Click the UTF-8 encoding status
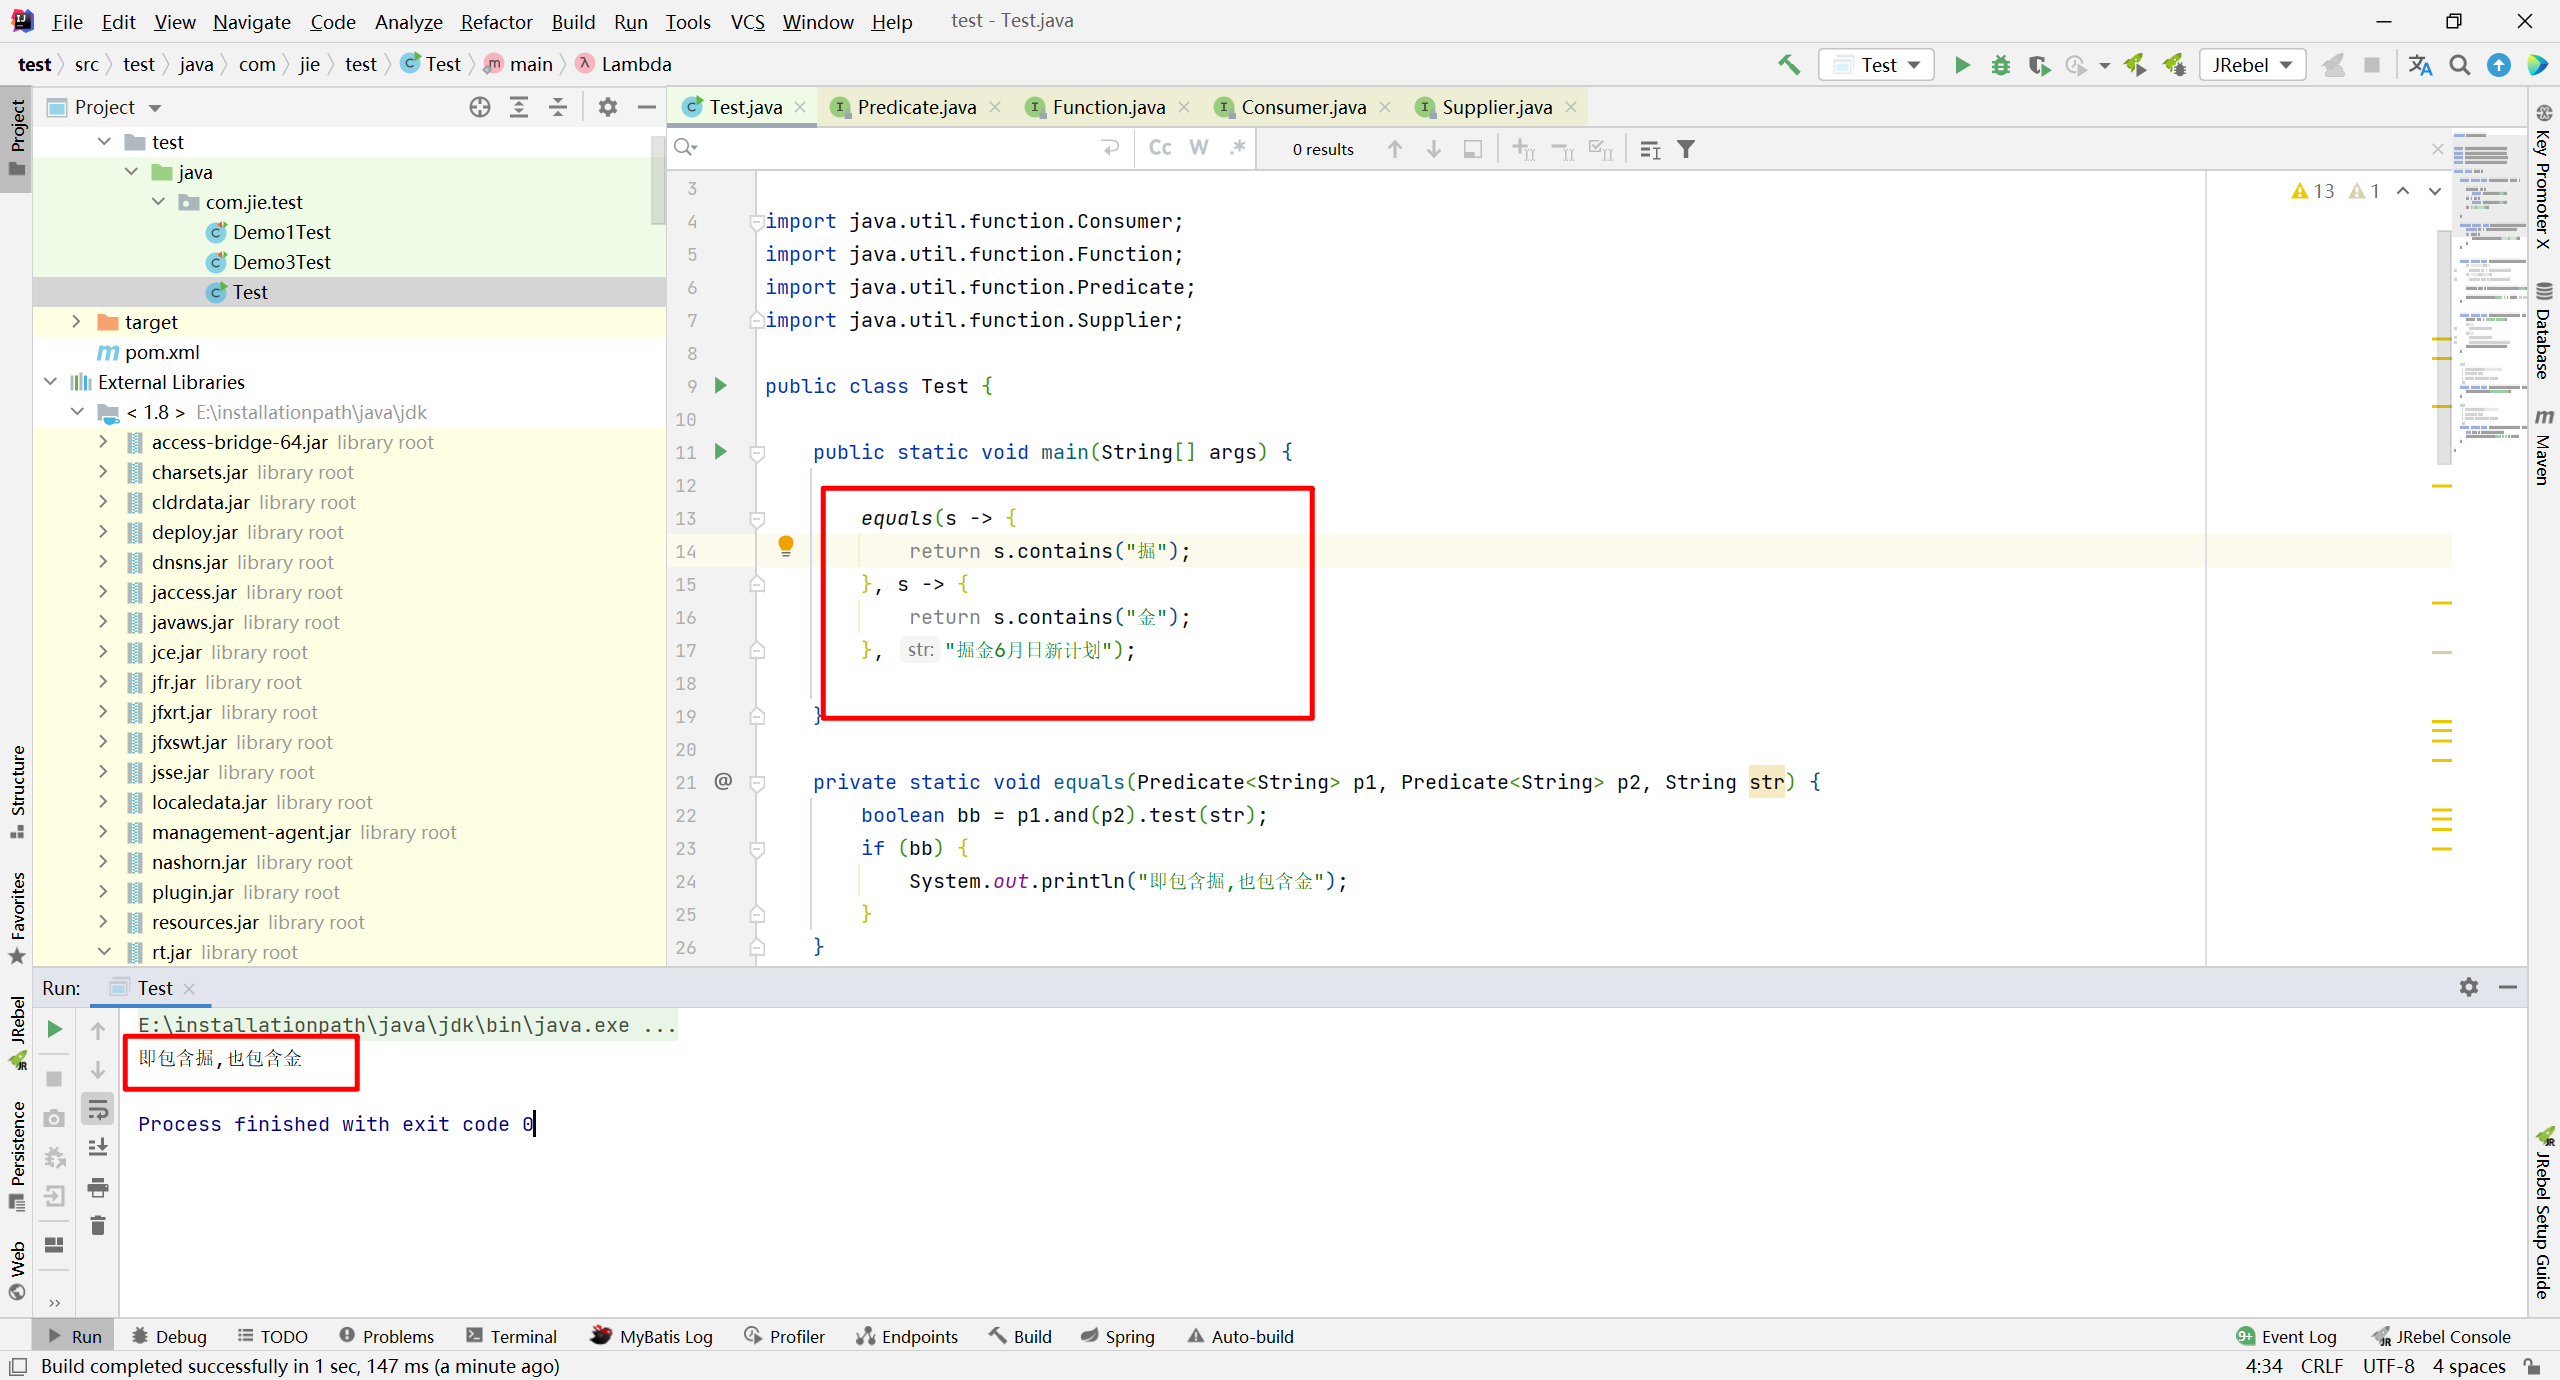The image size is (2560, 1380). pyautogui.click(x=2388, y=1367)
